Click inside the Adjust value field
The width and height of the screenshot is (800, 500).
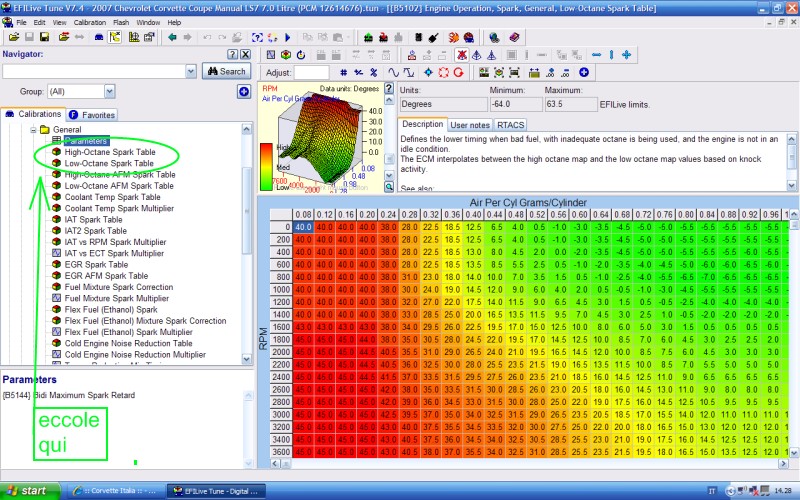point(312,72)
